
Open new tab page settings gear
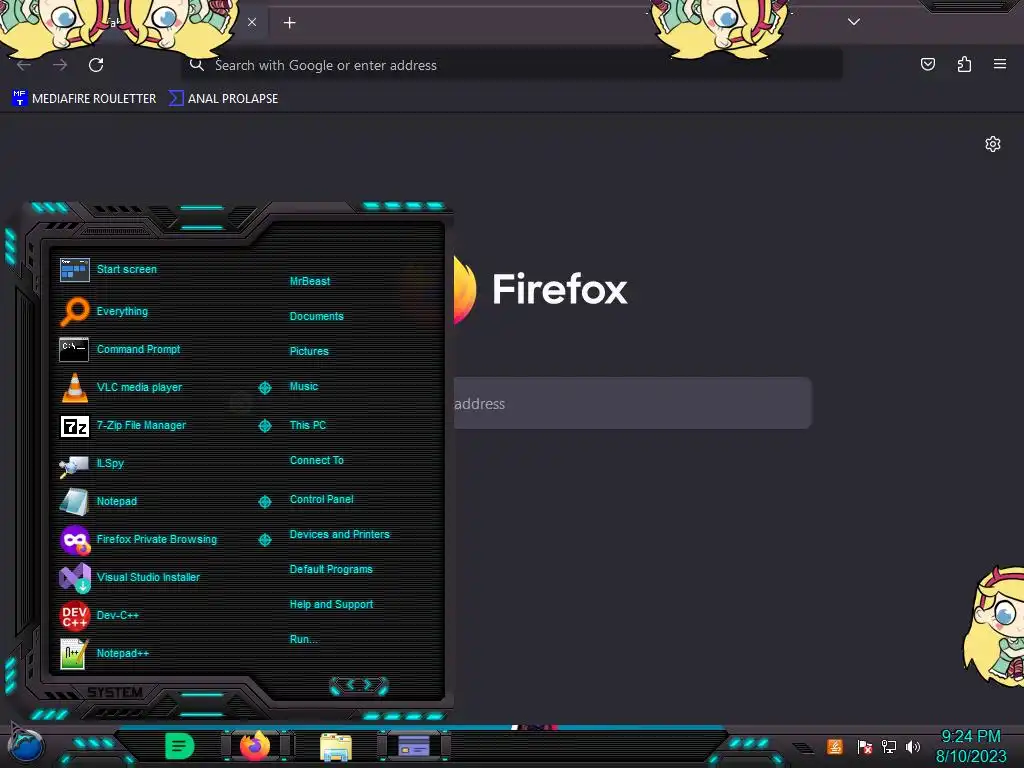[x=993, y=144]
